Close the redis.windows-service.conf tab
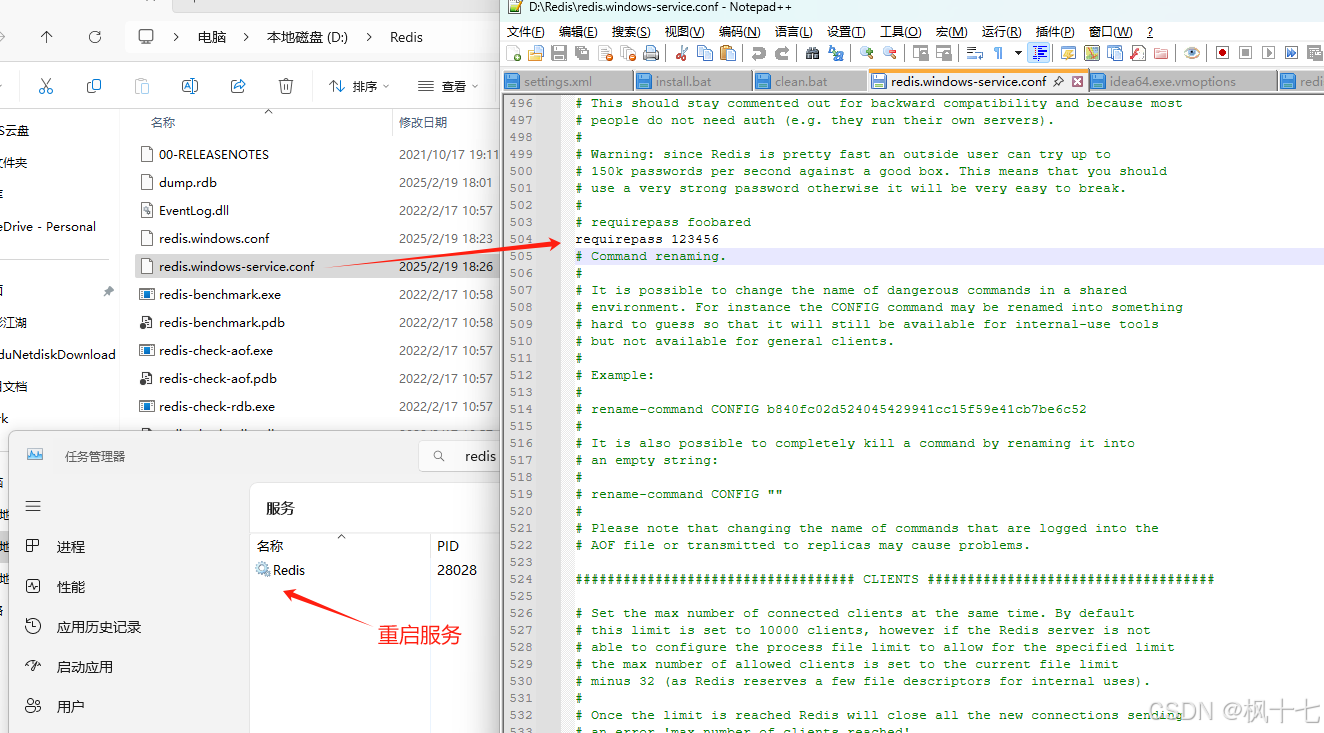The image size is (1324, 733). 1077,81
